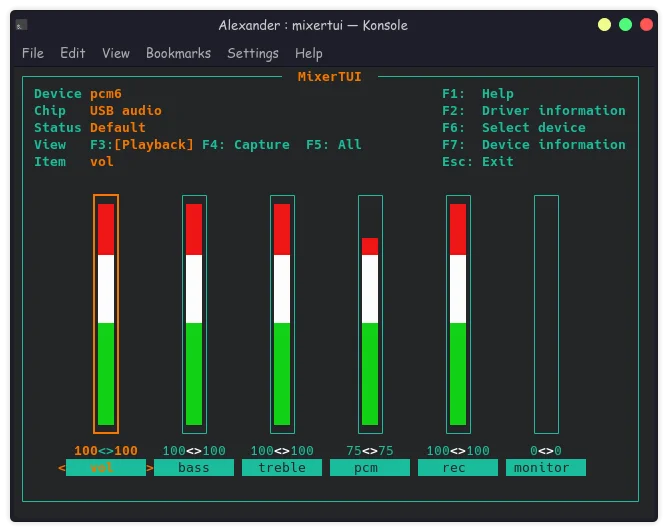Click the chip value USB audio
The width and height of the screenshot is (668, 532).
[x=126, y=110]
